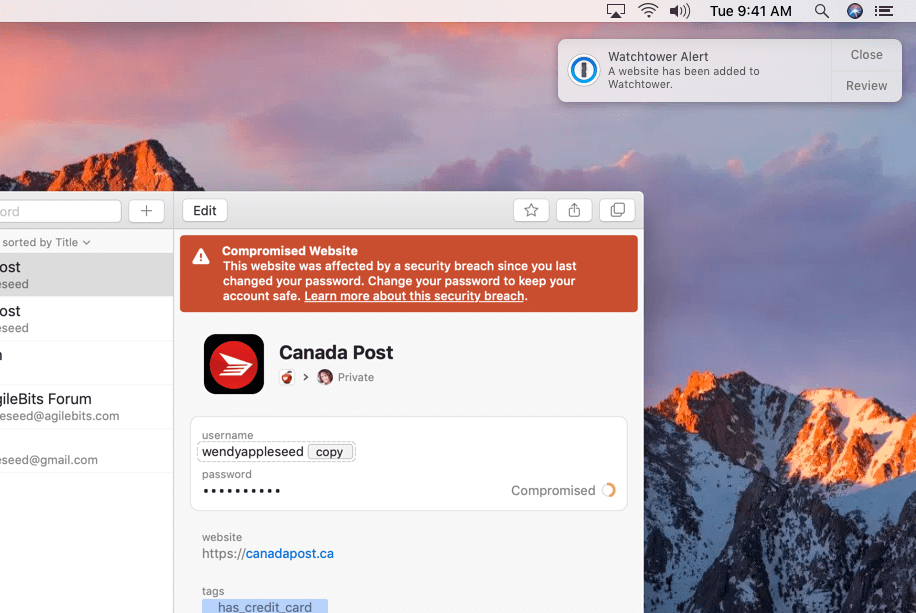Click the chevron between vault and Private

[305, 377]
